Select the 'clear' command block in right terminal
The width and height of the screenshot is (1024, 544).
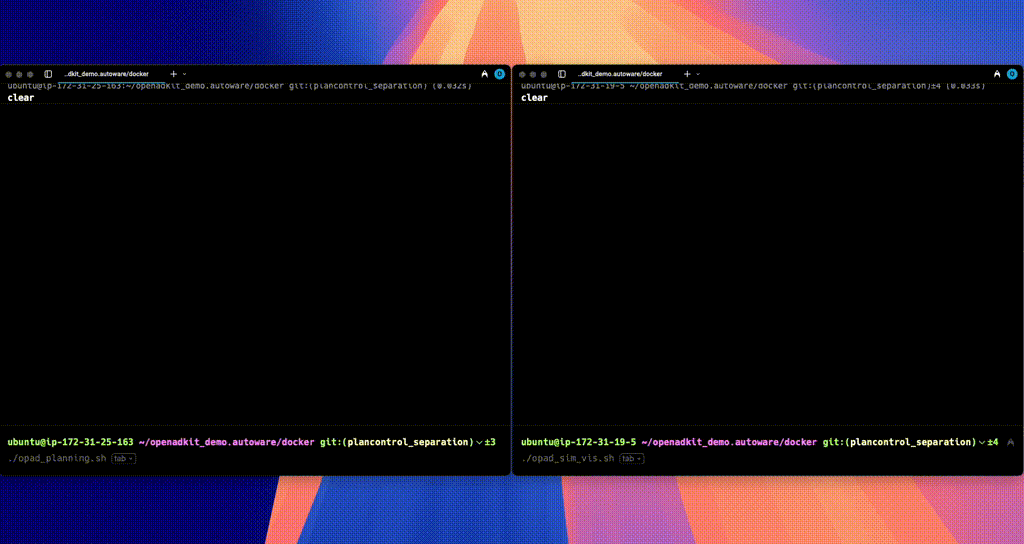(768, 93)
